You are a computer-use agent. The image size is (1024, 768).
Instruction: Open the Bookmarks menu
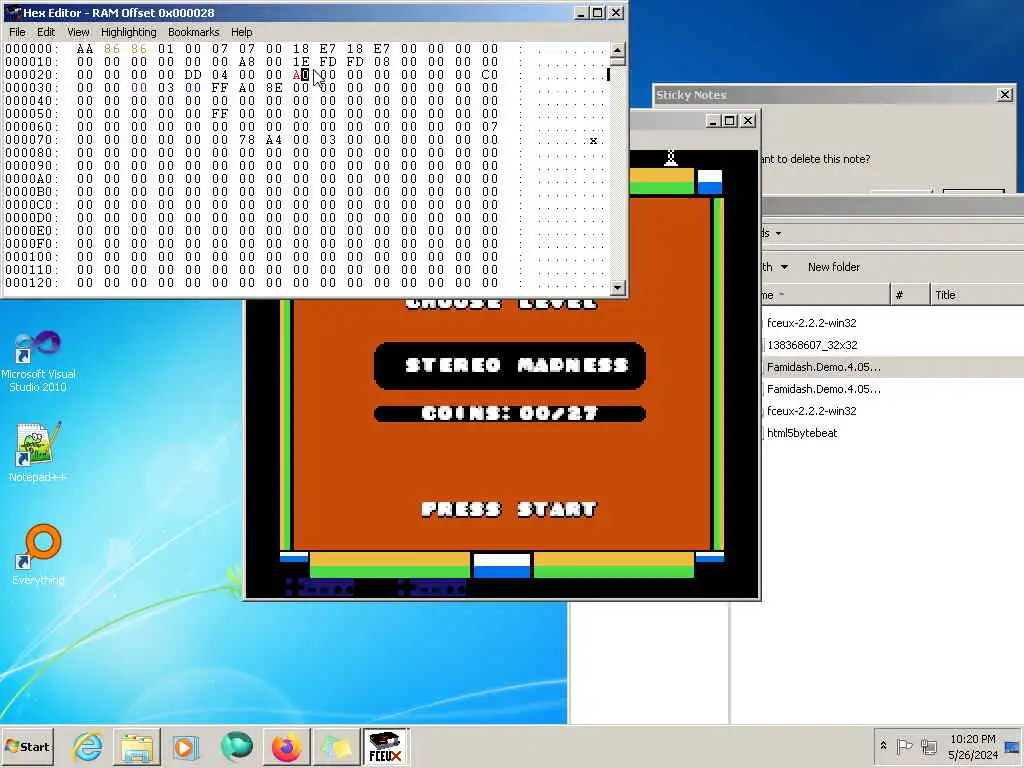point(193,32)
